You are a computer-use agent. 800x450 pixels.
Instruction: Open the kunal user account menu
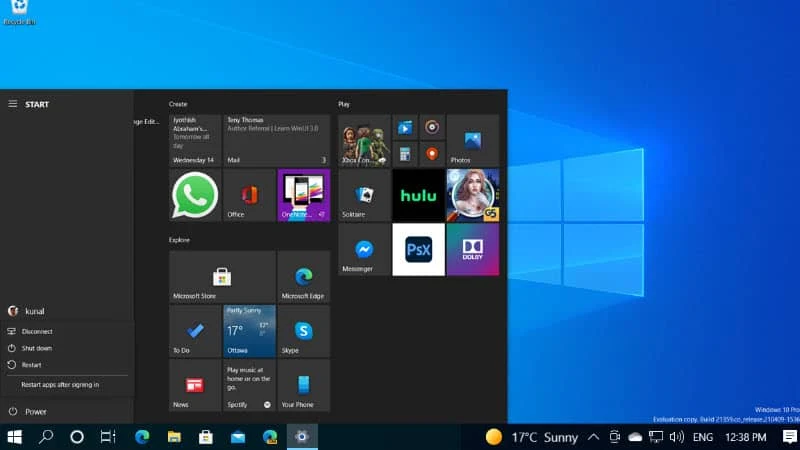(x=66, y=311)
